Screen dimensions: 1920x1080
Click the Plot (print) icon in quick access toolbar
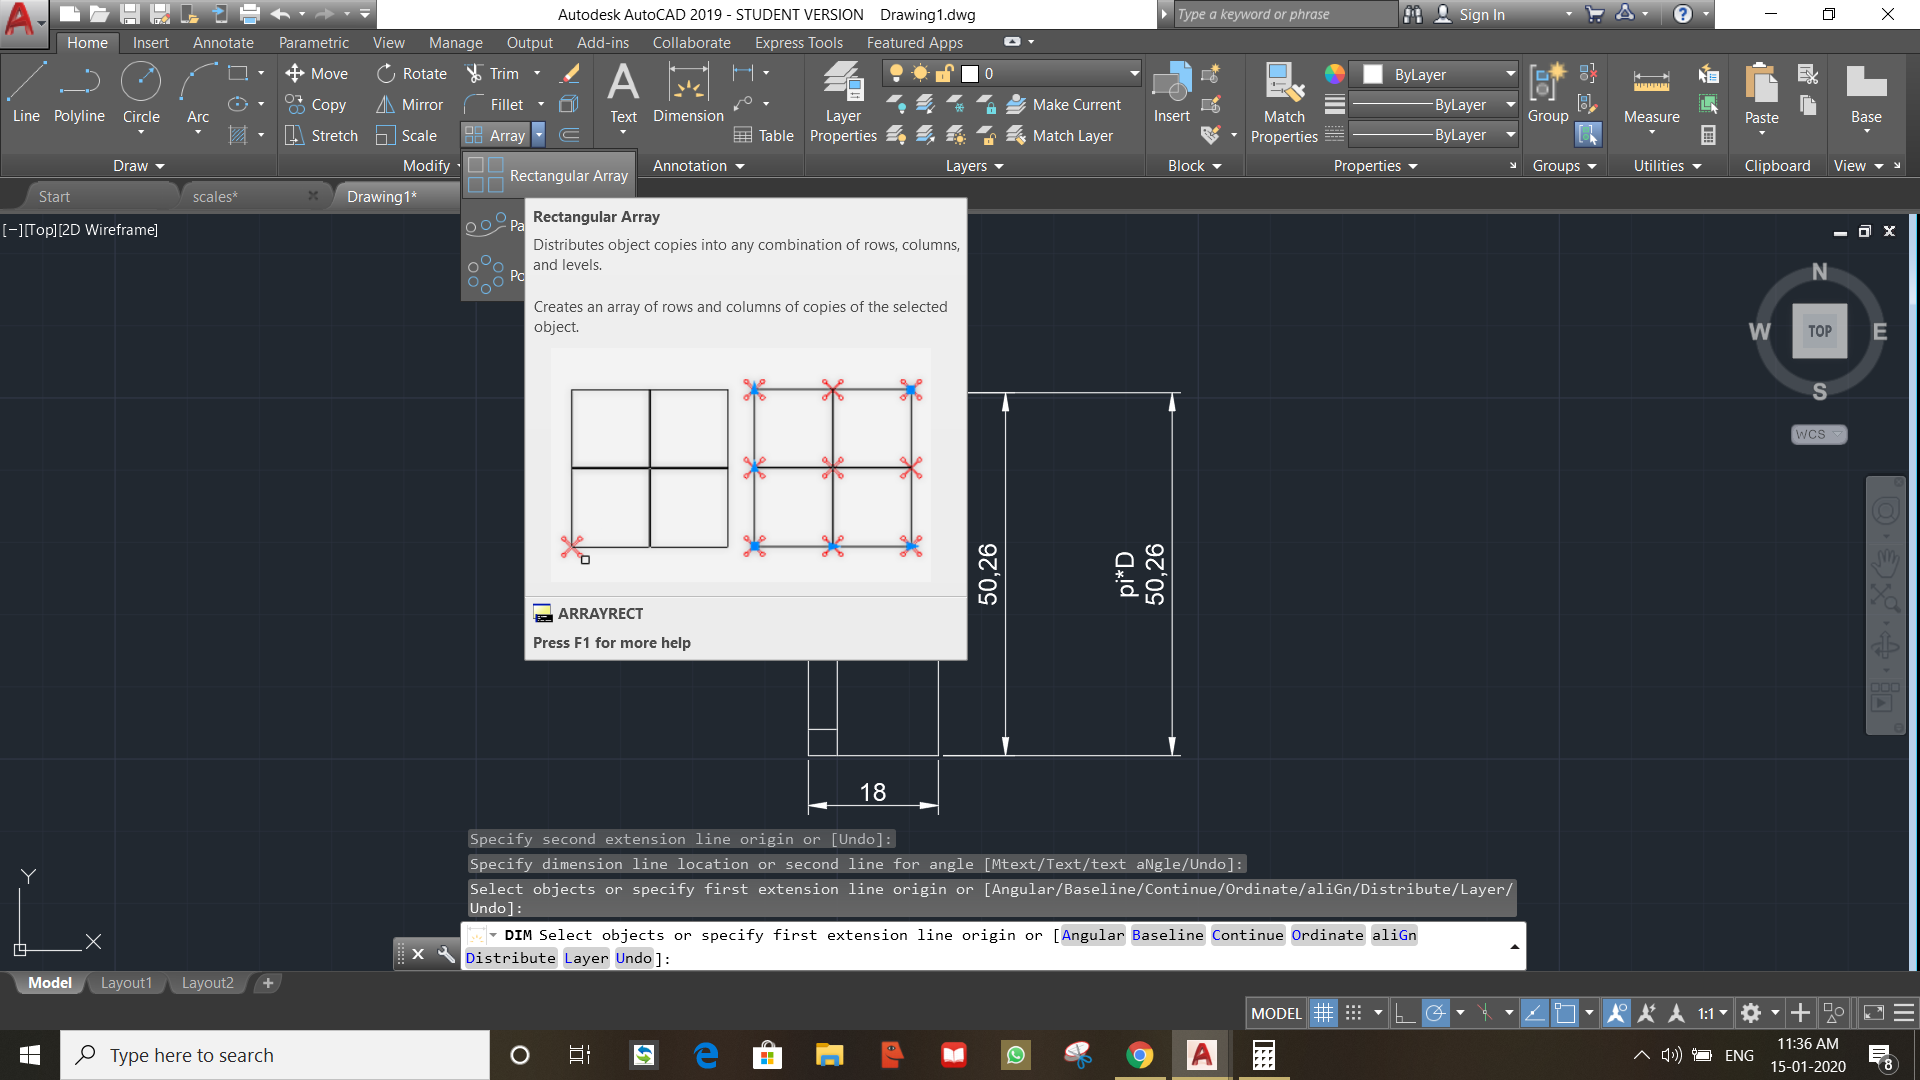(x=250, y=14)
